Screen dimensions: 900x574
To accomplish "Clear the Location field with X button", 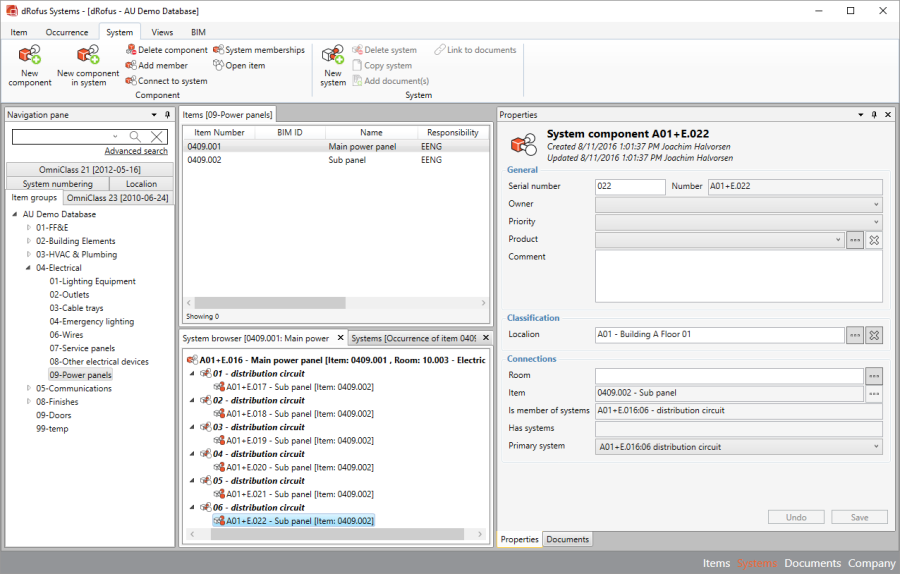I will [x=873, y=335].
